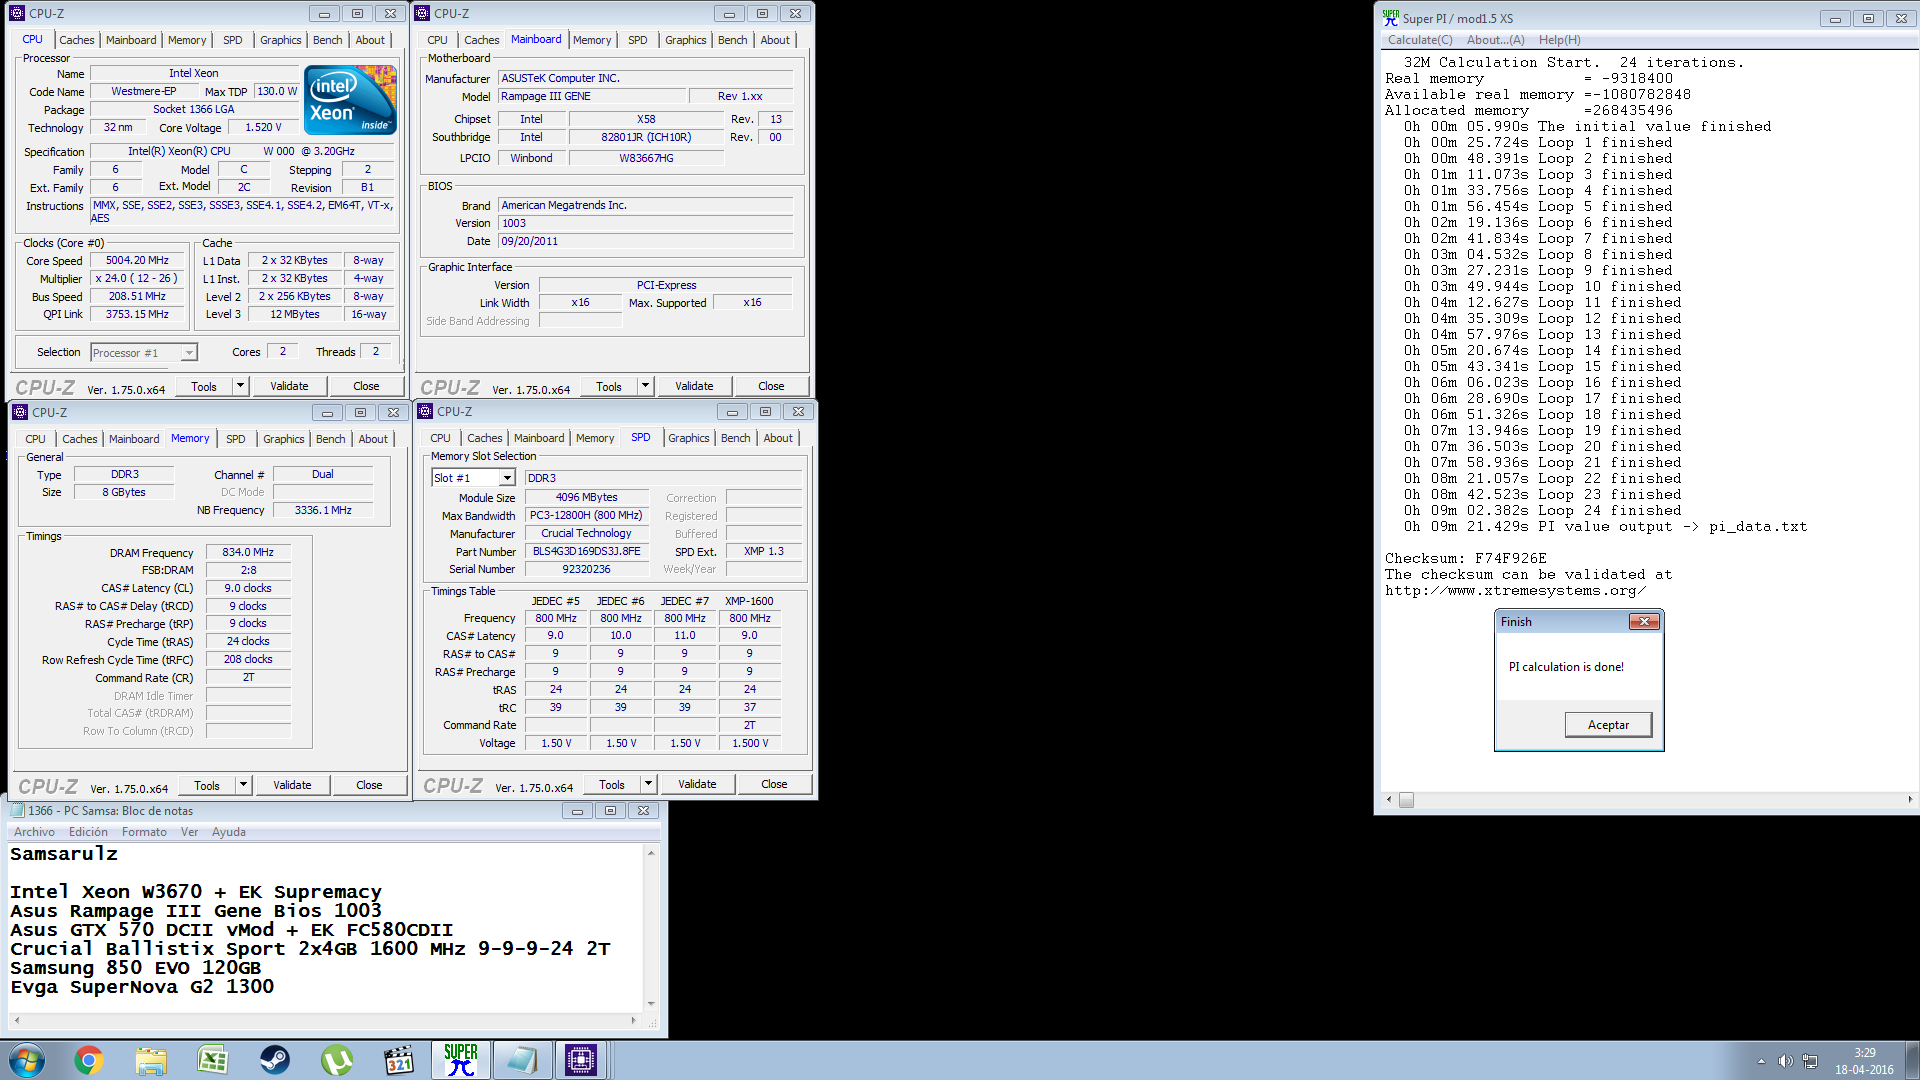The image size is (1920, 1080).
Task: Switch to About tab in CPU-Z SPD window
Action: (778, 438)
